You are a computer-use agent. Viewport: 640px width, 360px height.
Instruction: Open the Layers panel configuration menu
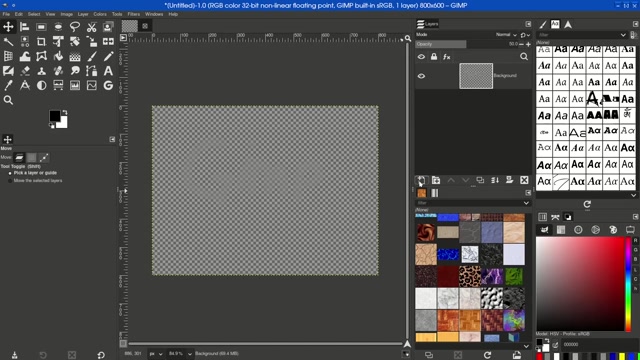(528, 24)
